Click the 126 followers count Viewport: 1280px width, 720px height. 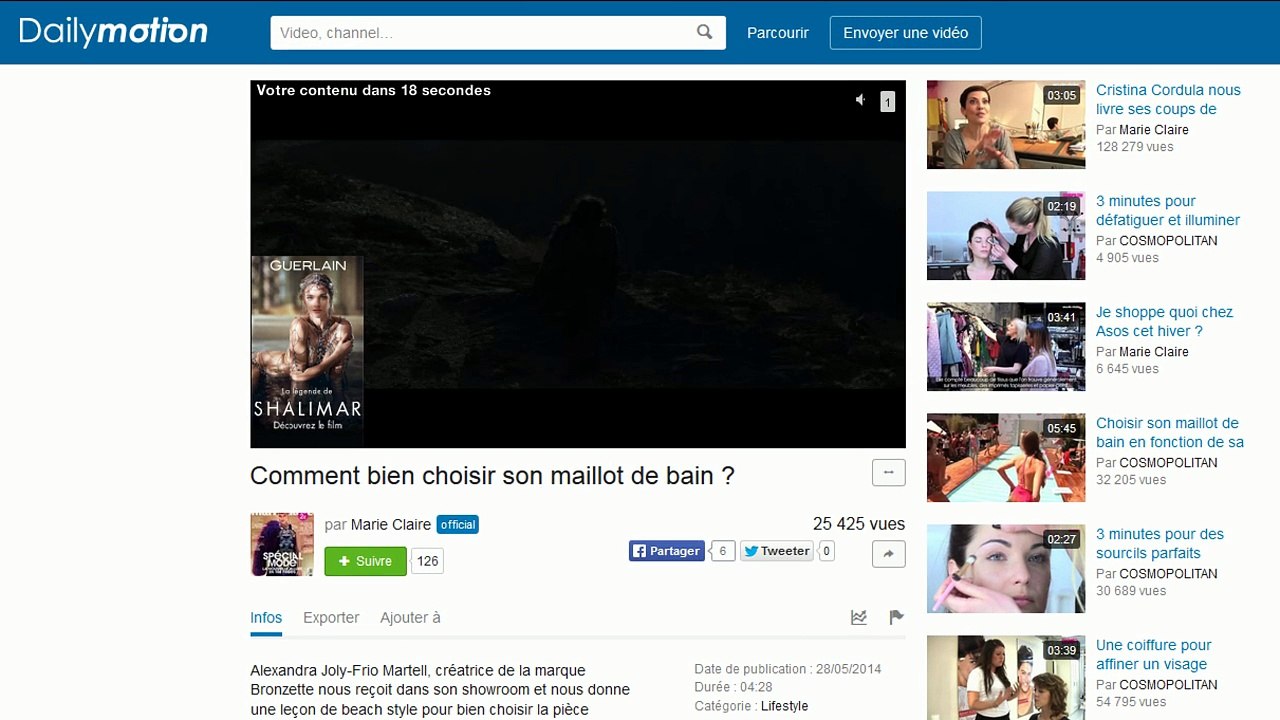tap(428, 561)
